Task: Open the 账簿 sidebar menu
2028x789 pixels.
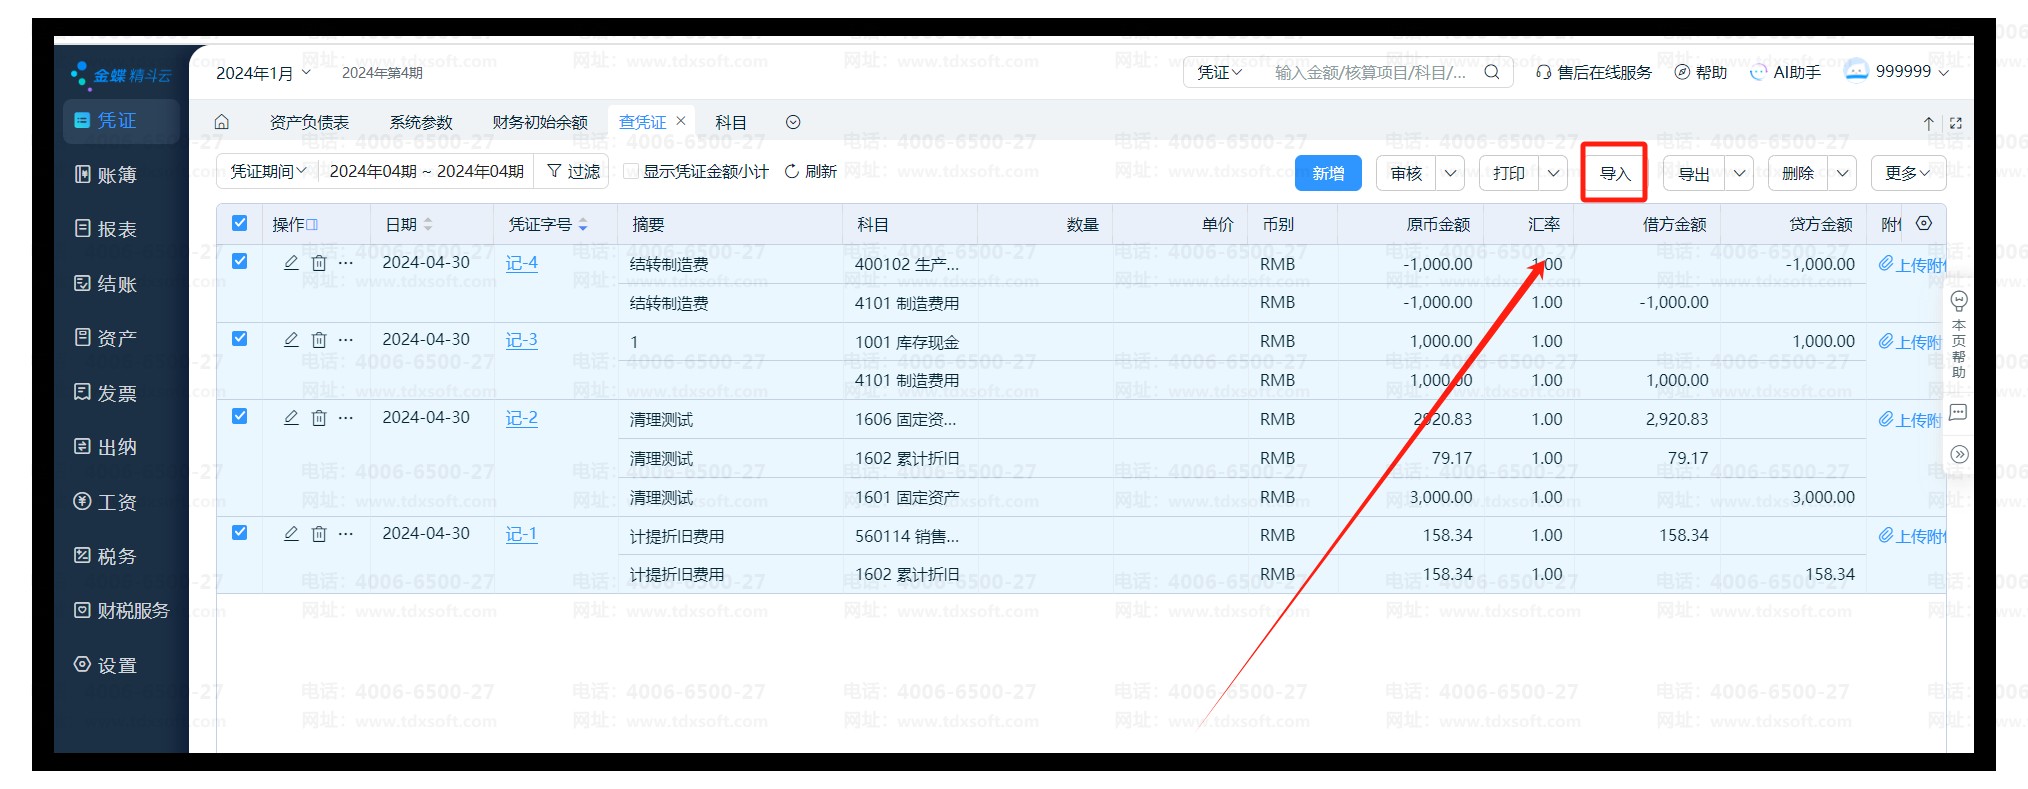Action: pos(117,175)
